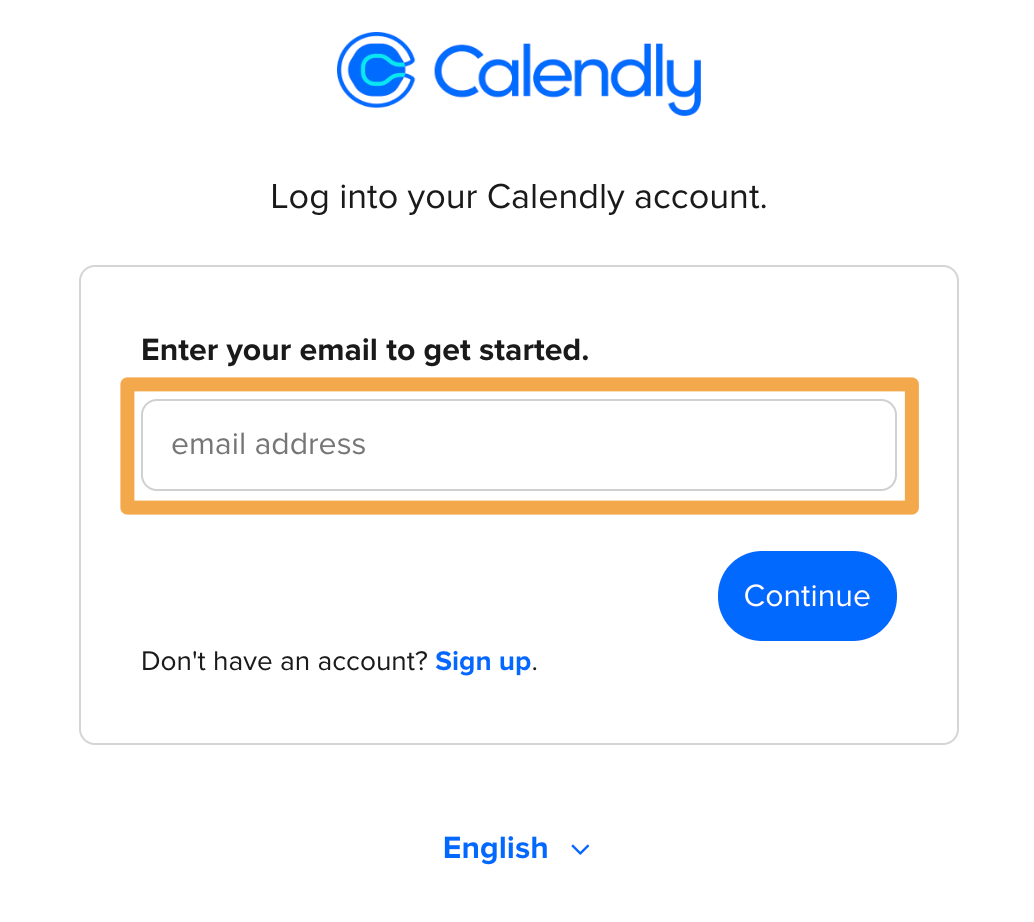Open the Sign up link
The height and width of the screenshot is (922, 1034).
pyautogui.click(x=483, y=661)
